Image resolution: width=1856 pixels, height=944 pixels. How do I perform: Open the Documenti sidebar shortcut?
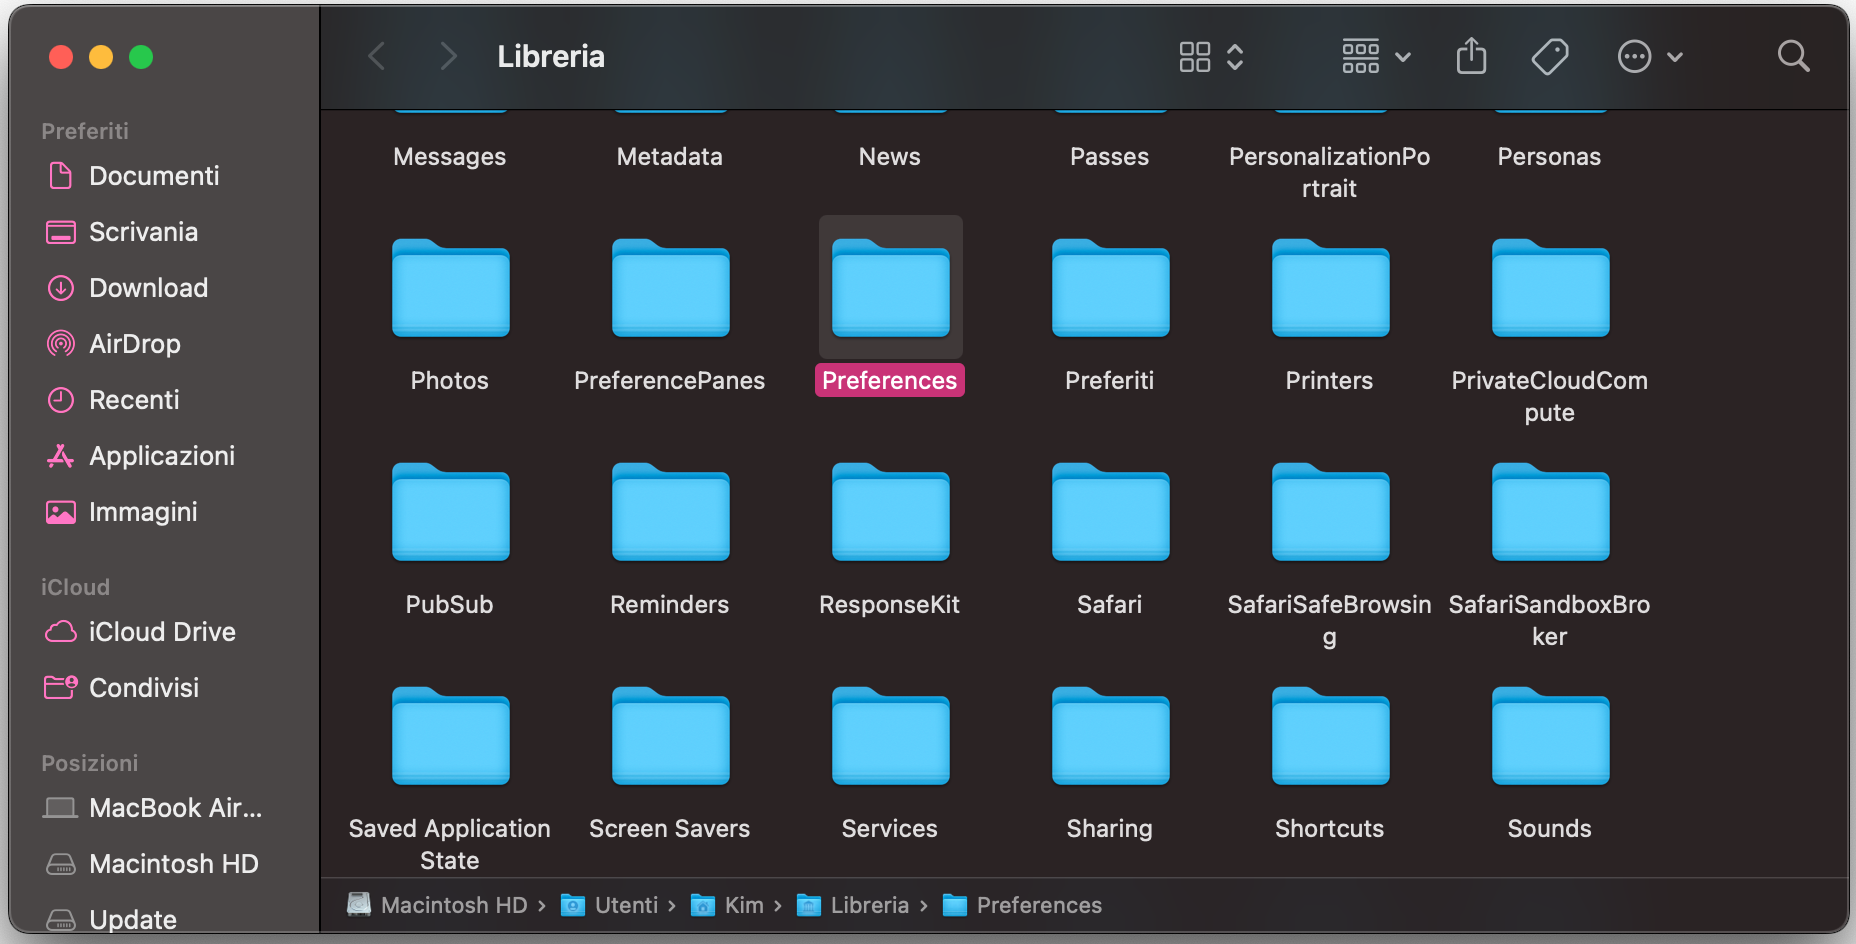pos(154,175)
